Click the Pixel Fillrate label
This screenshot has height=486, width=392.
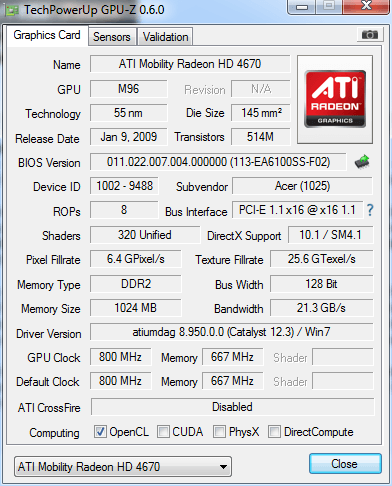coord(53,260)
